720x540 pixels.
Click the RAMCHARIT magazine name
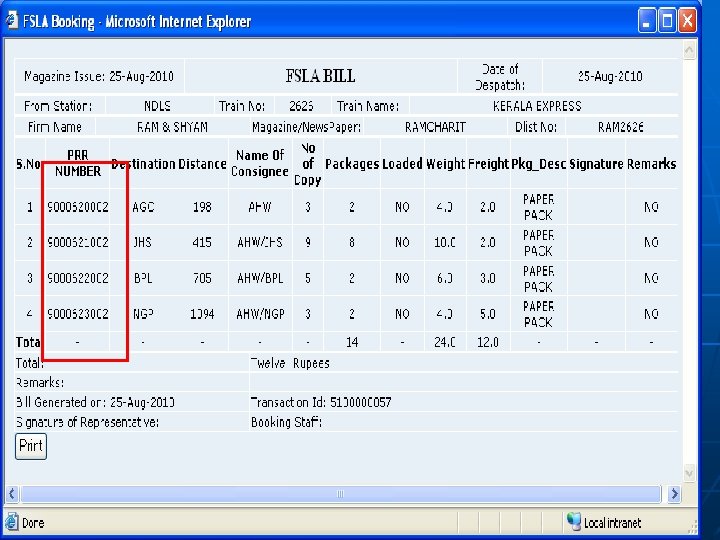coord(435,127)
